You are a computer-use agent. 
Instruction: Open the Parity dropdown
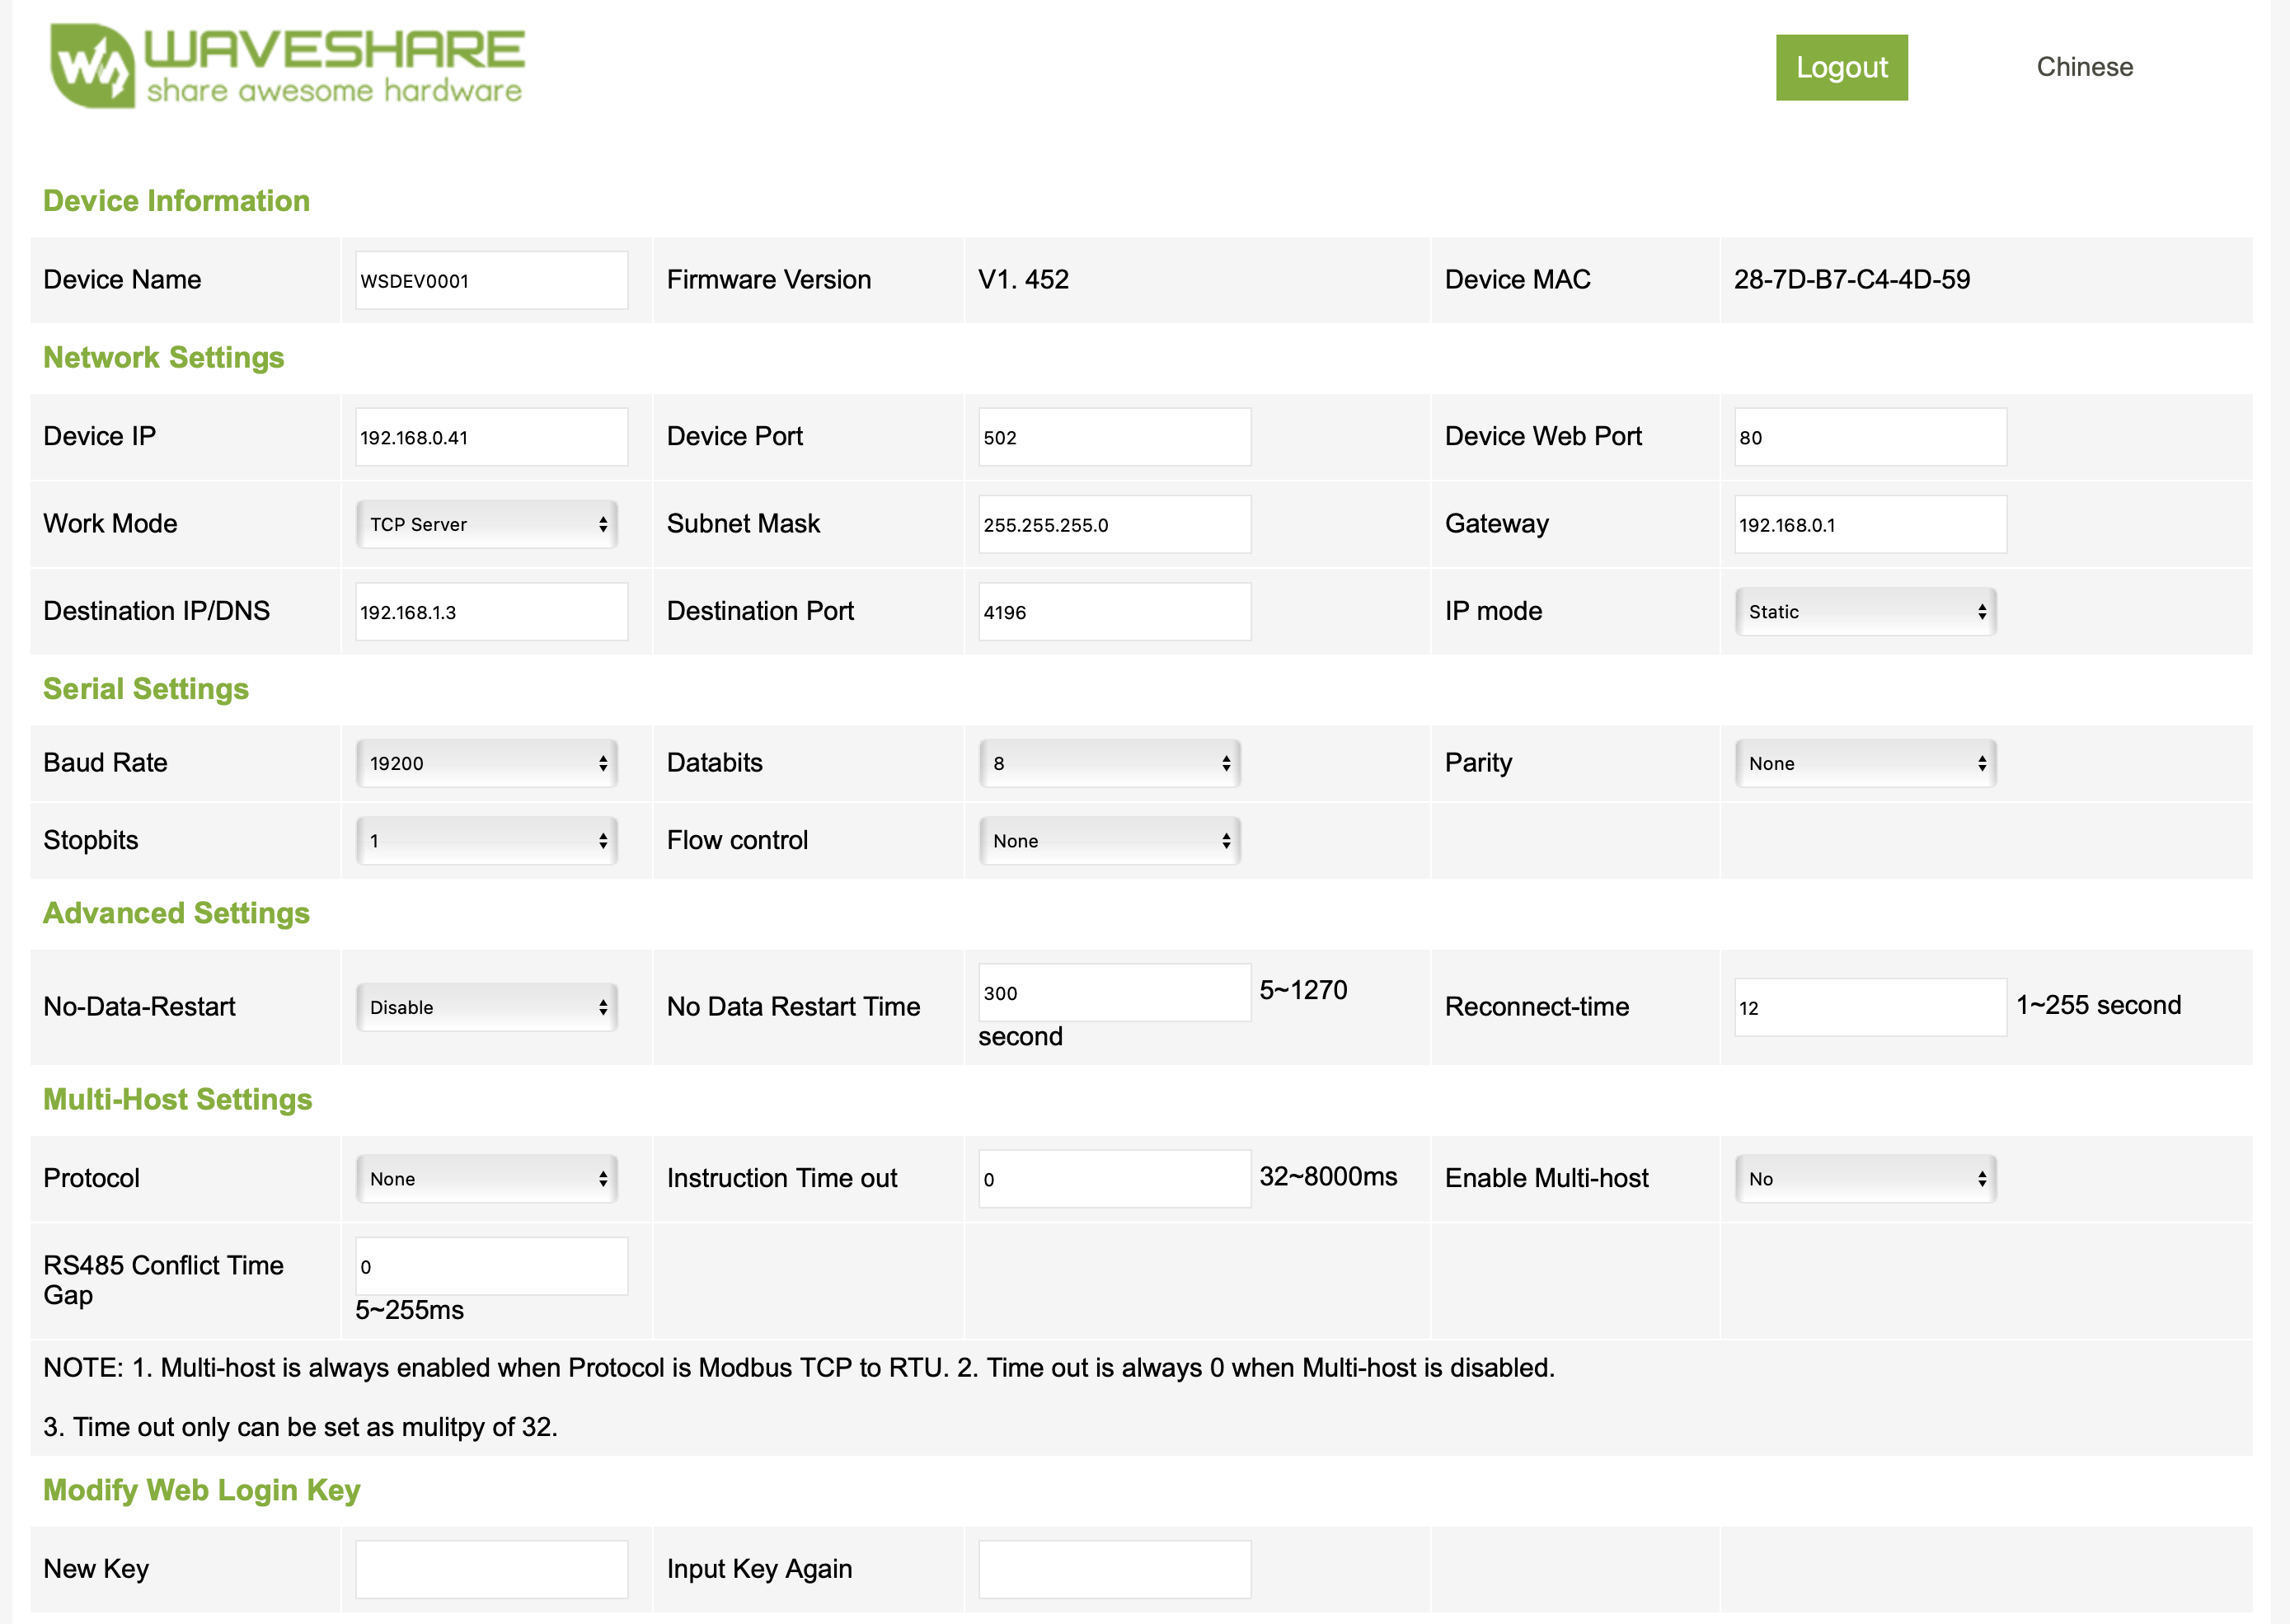(x=1865, y=763)
